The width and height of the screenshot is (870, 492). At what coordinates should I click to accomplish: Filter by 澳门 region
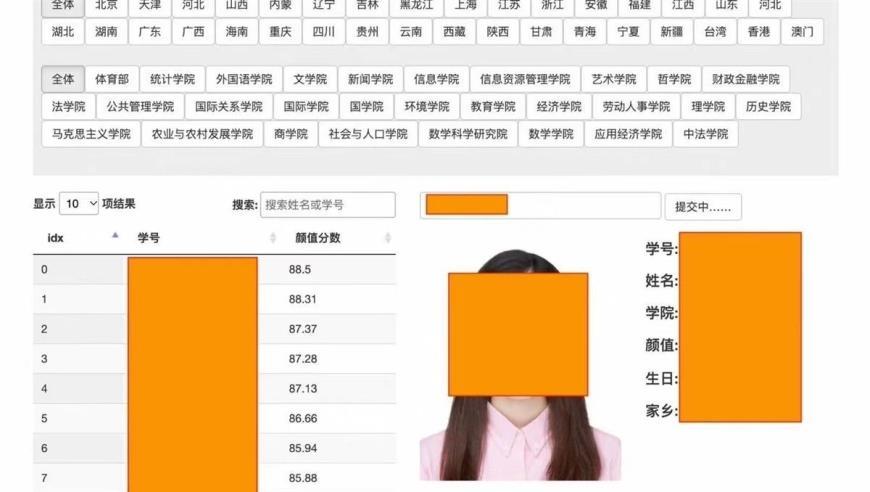point(802,32)
